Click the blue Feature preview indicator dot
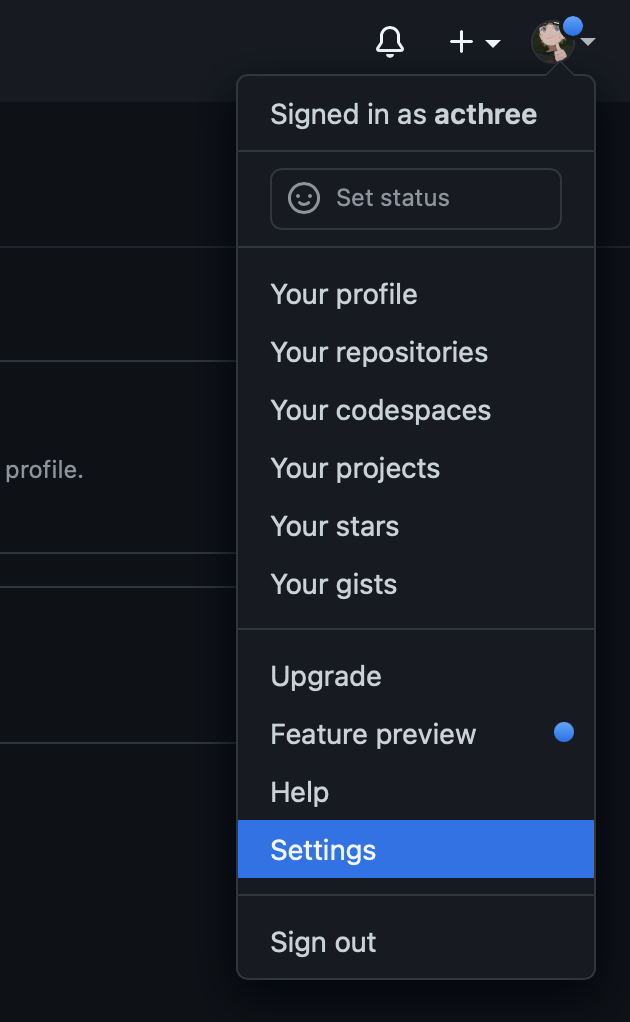Screen dimensions: 630x1022 tap(564, 733)
